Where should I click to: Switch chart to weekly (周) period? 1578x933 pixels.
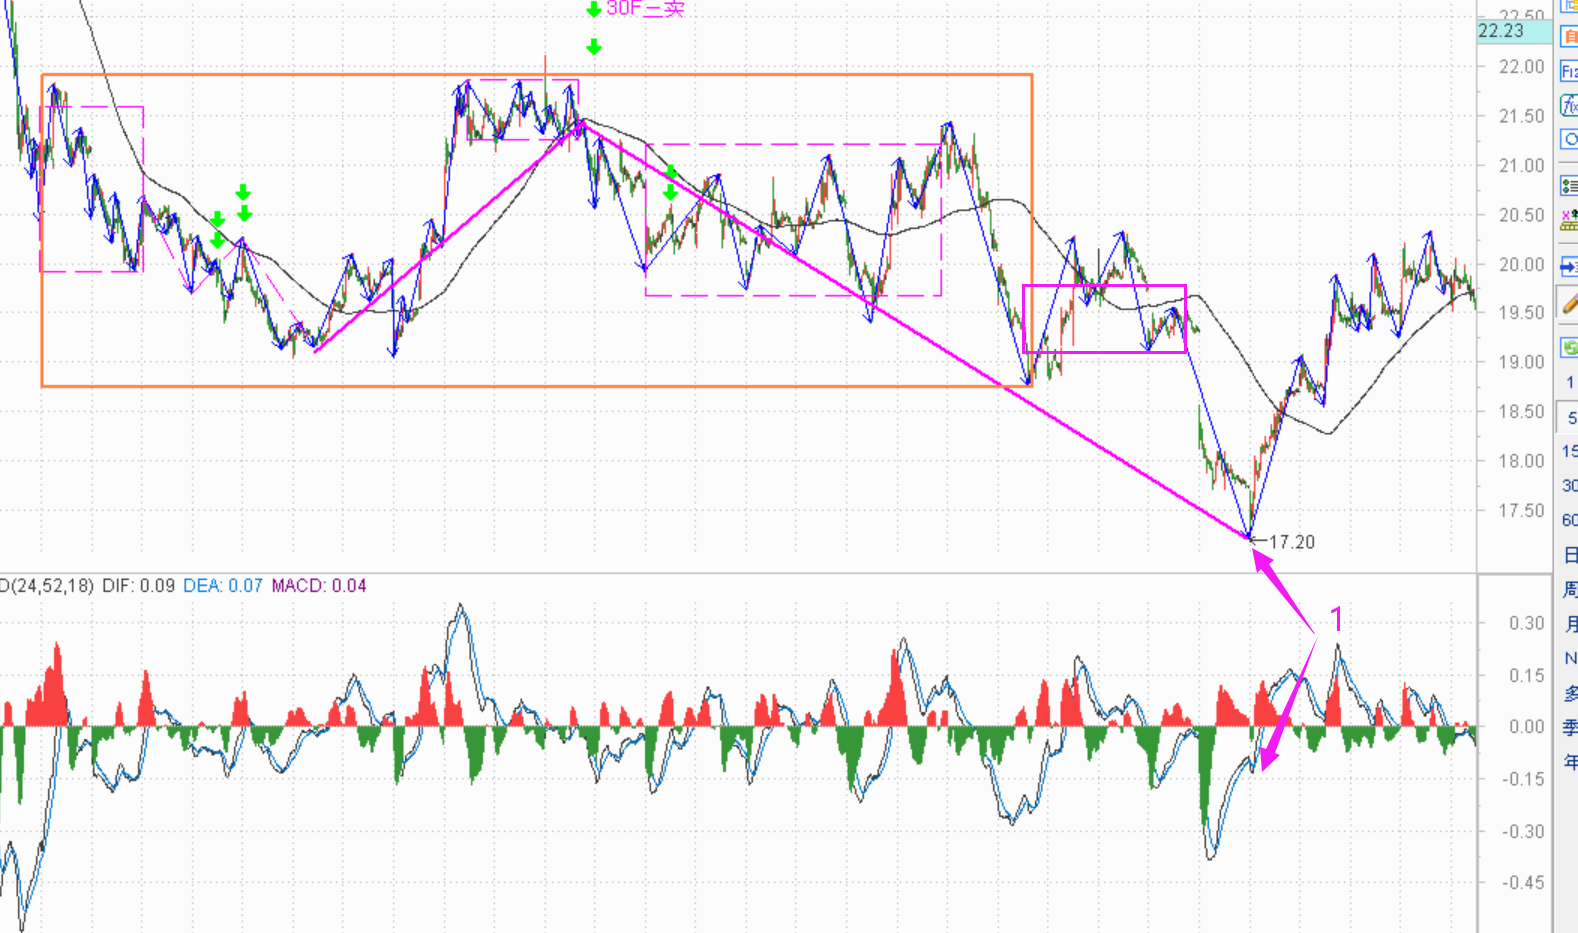coord(1570,590)
